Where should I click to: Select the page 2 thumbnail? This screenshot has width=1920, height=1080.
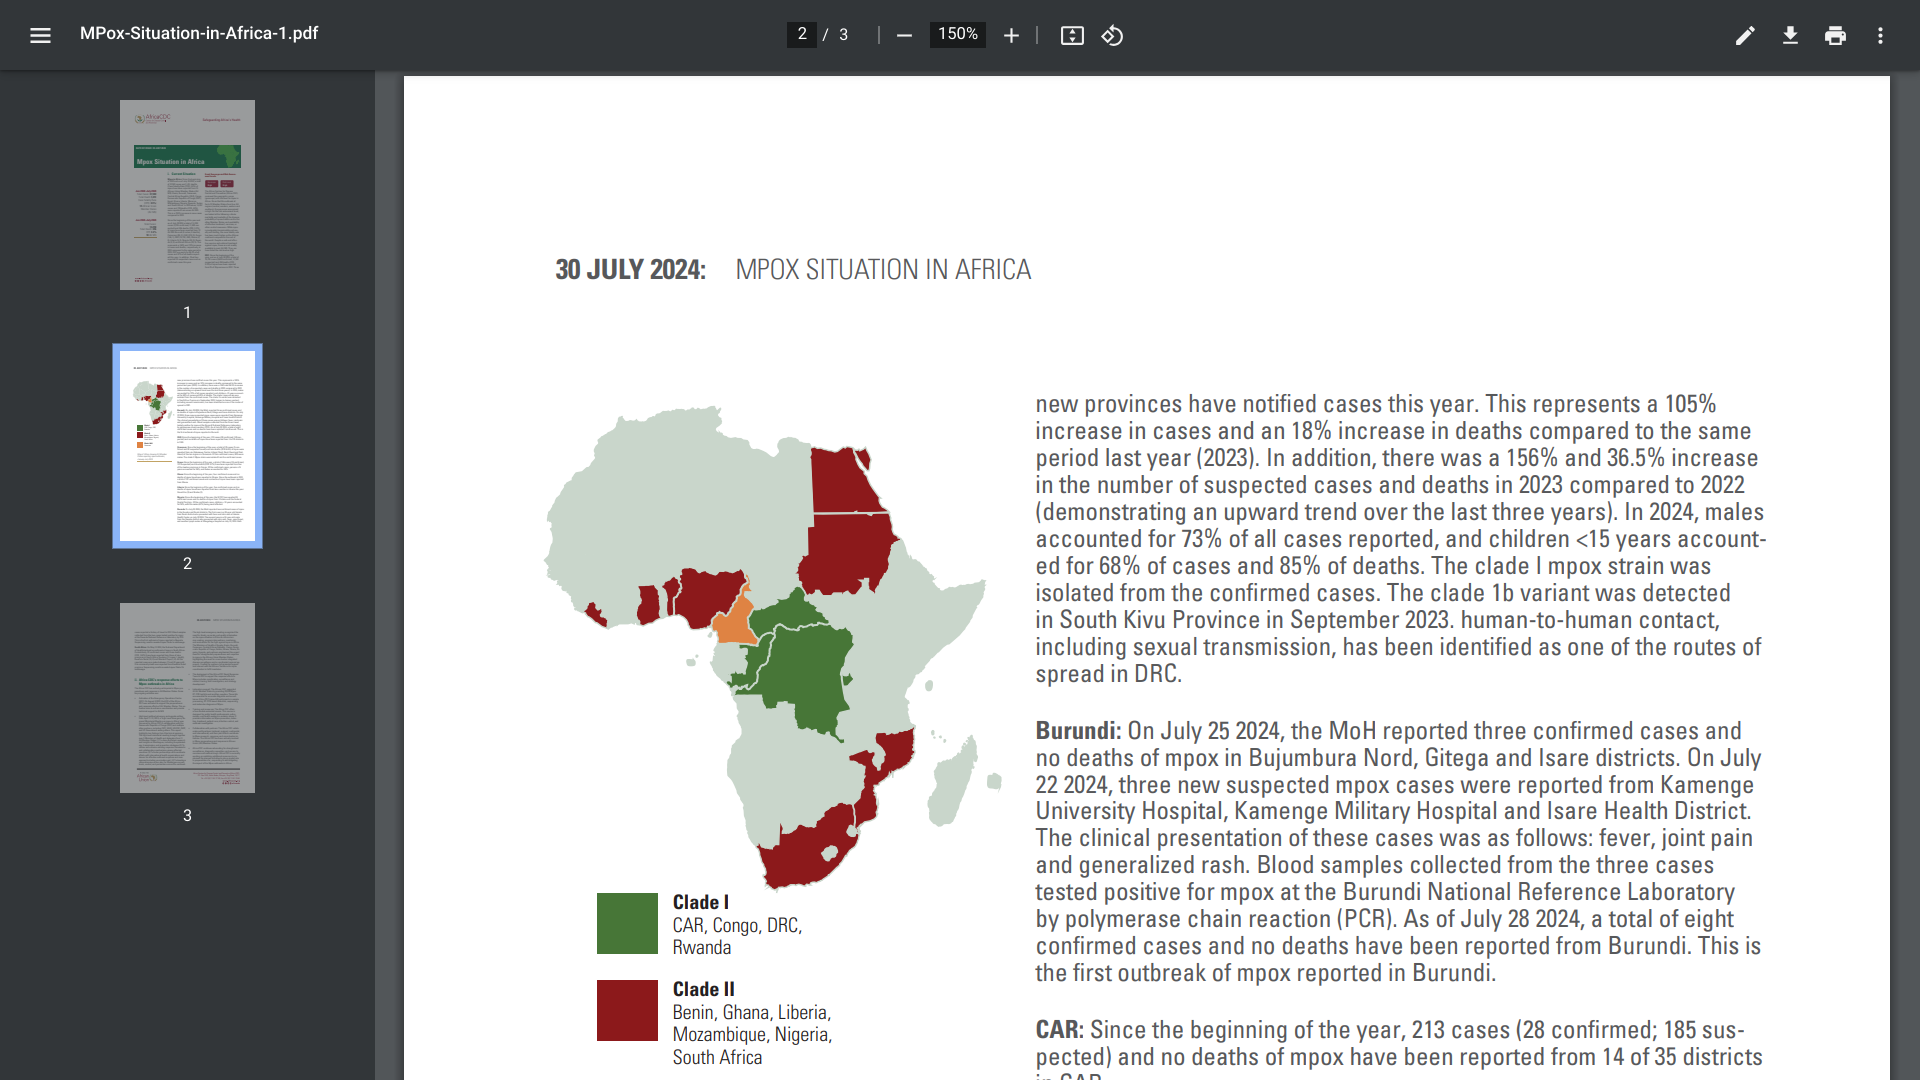click(187, 446)
